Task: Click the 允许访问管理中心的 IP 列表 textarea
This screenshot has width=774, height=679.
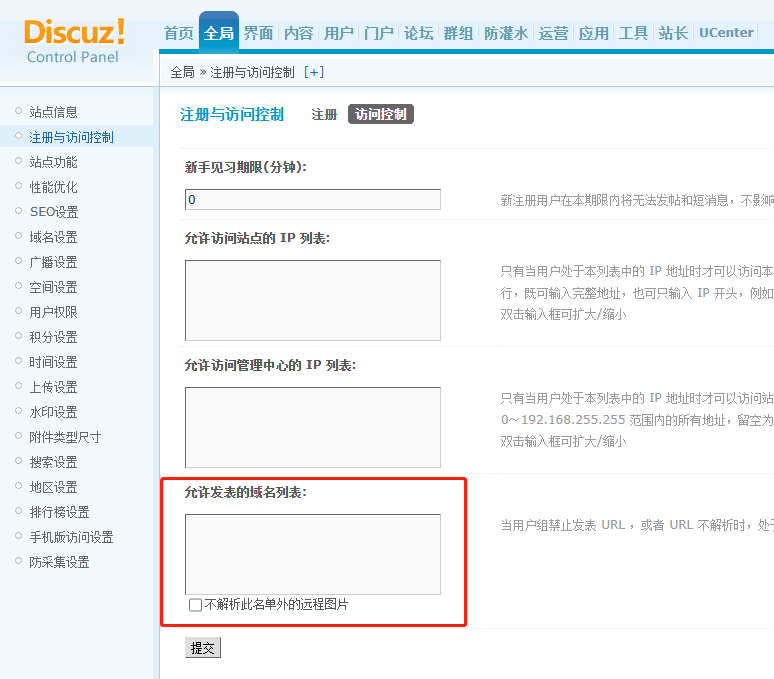Action: tap(313, 427)
